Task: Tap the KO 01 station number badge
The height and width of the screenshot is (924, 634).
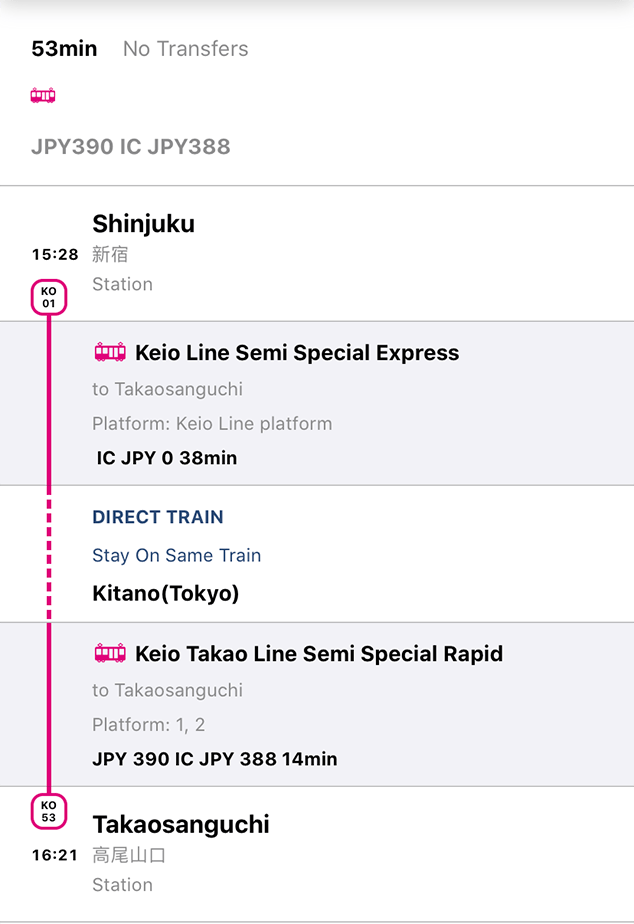Action: tap(48, 297)
